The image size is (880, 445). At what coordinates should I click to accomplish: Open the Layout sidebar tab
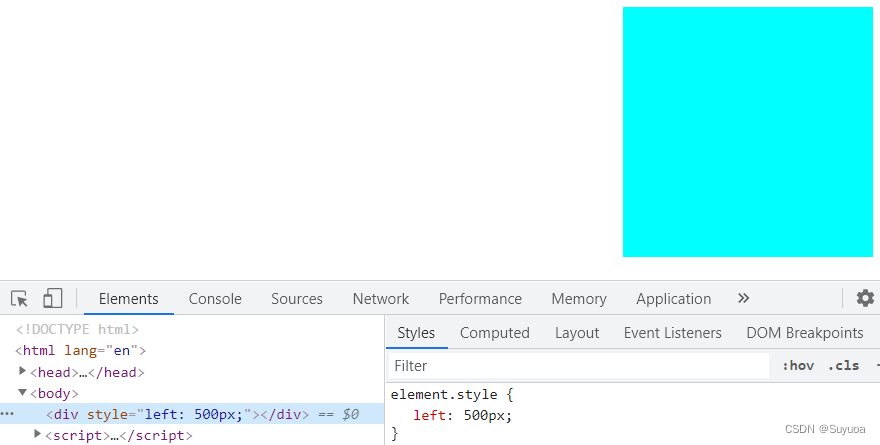577,333
